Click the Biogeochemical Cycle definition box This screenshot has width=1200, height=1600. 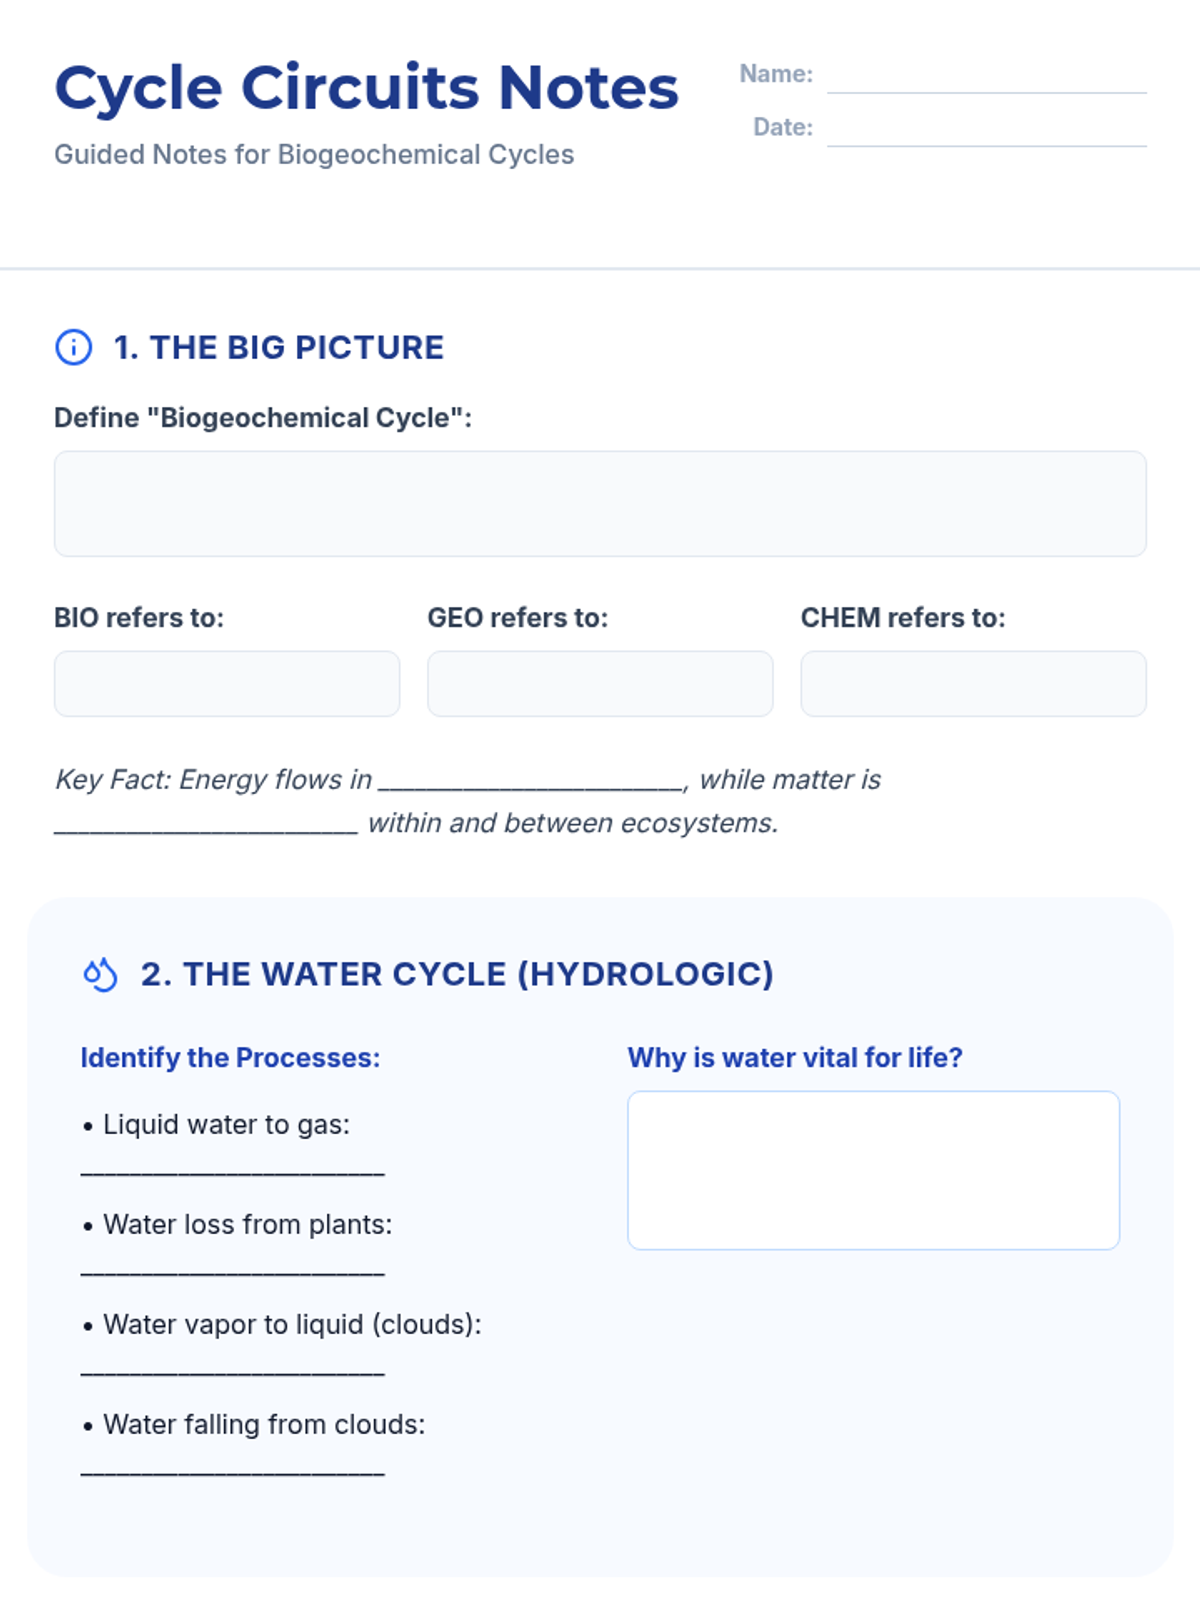600,503
